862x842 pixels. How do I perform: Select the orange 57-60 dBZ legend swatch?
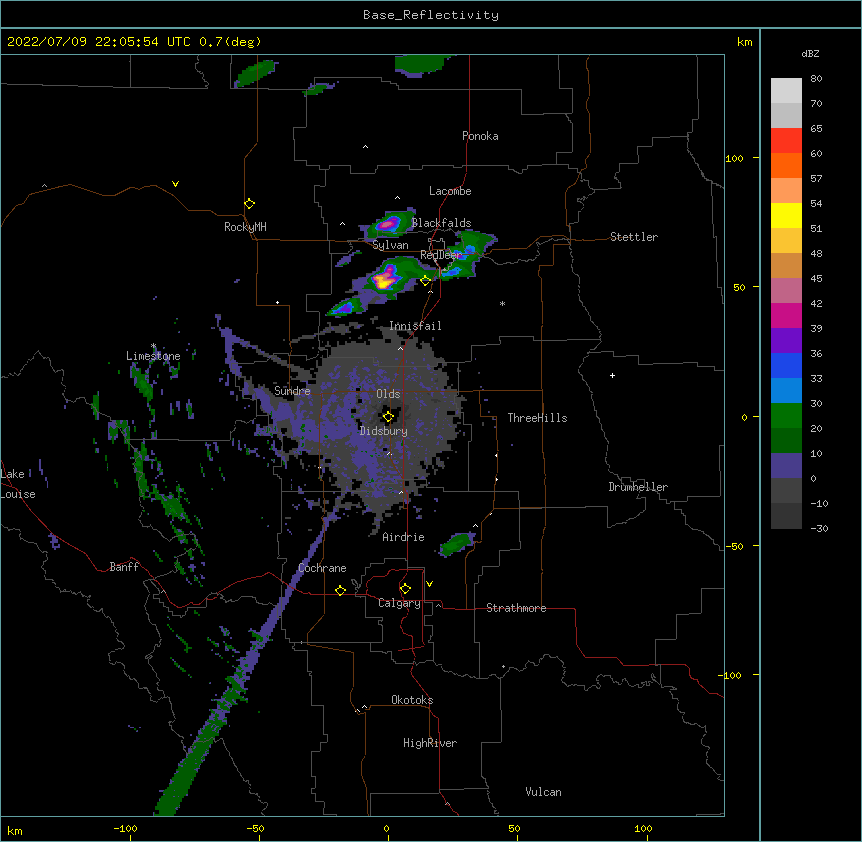(x=786, y=165)
